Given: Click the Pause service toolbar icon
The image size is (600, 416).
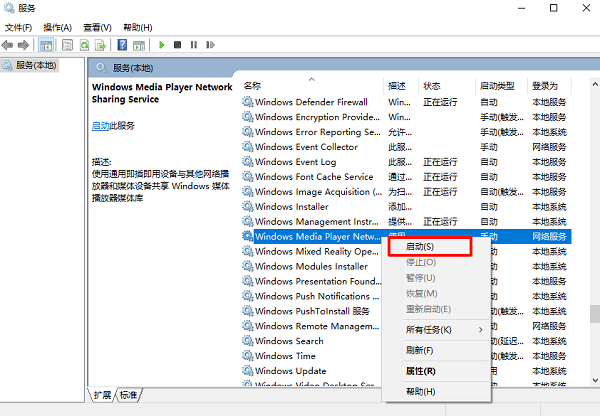Looking at the screenshot, I should 194,45.
